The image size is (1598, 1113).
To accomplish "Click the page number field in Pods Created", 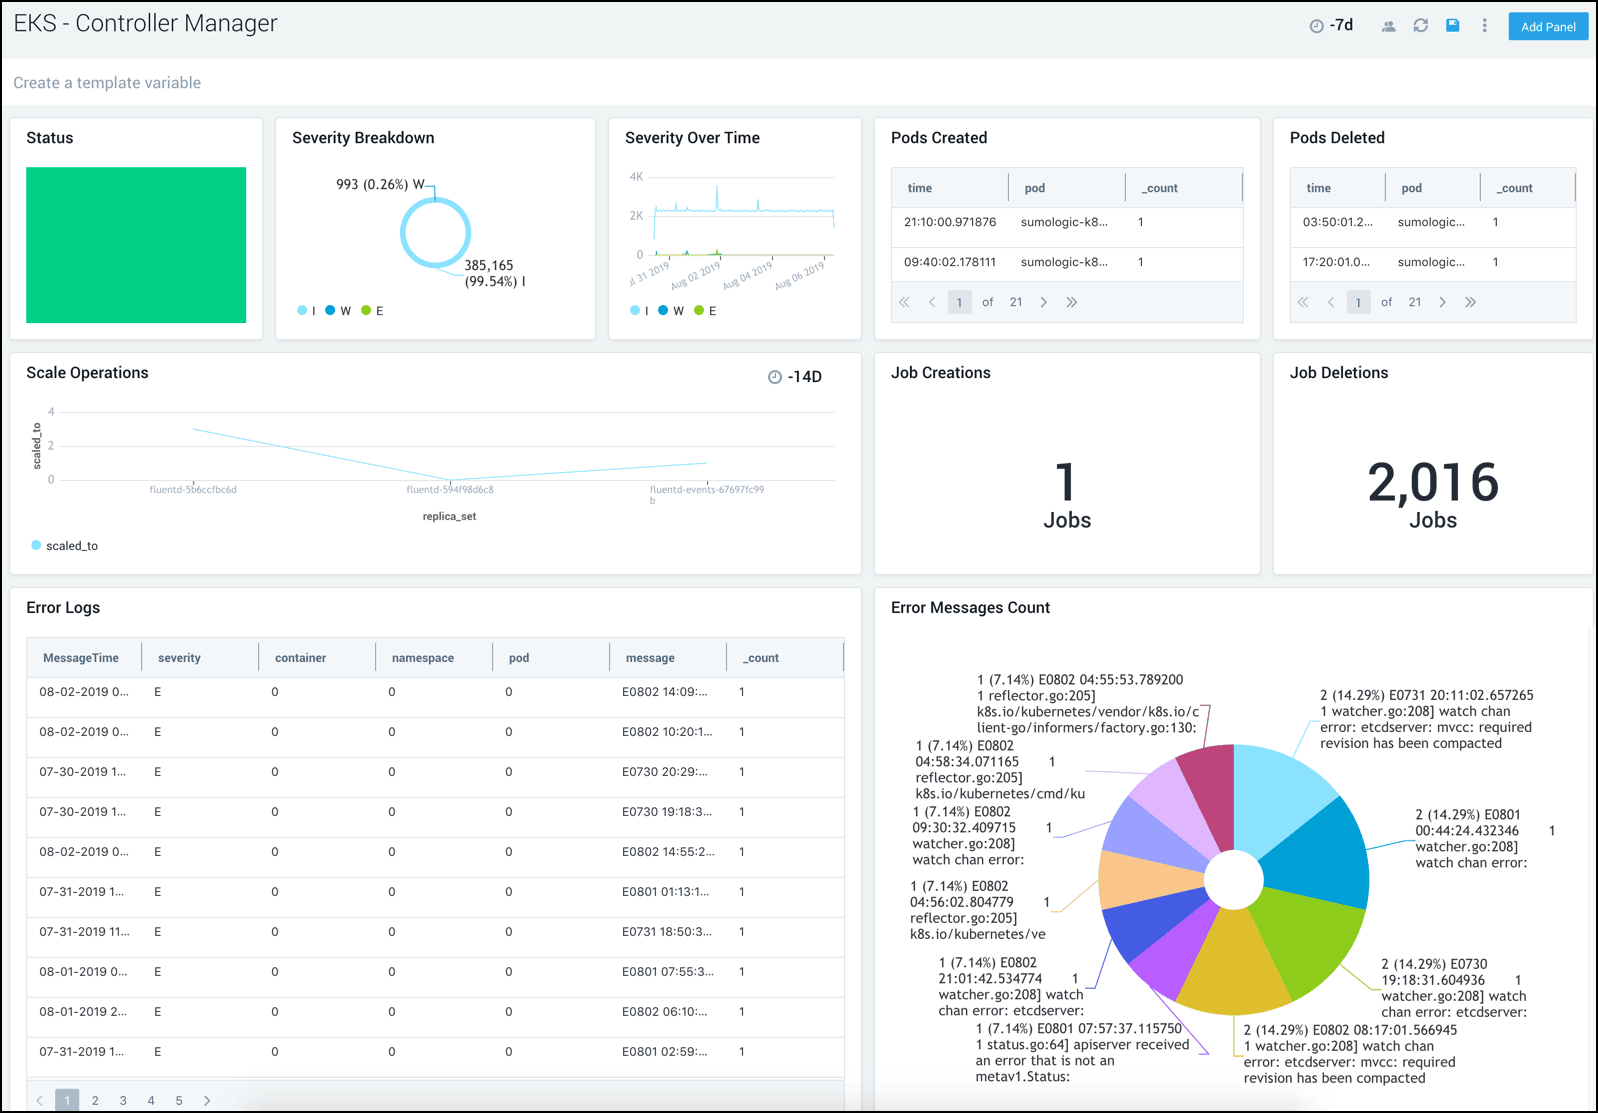I will coord(959,302).
